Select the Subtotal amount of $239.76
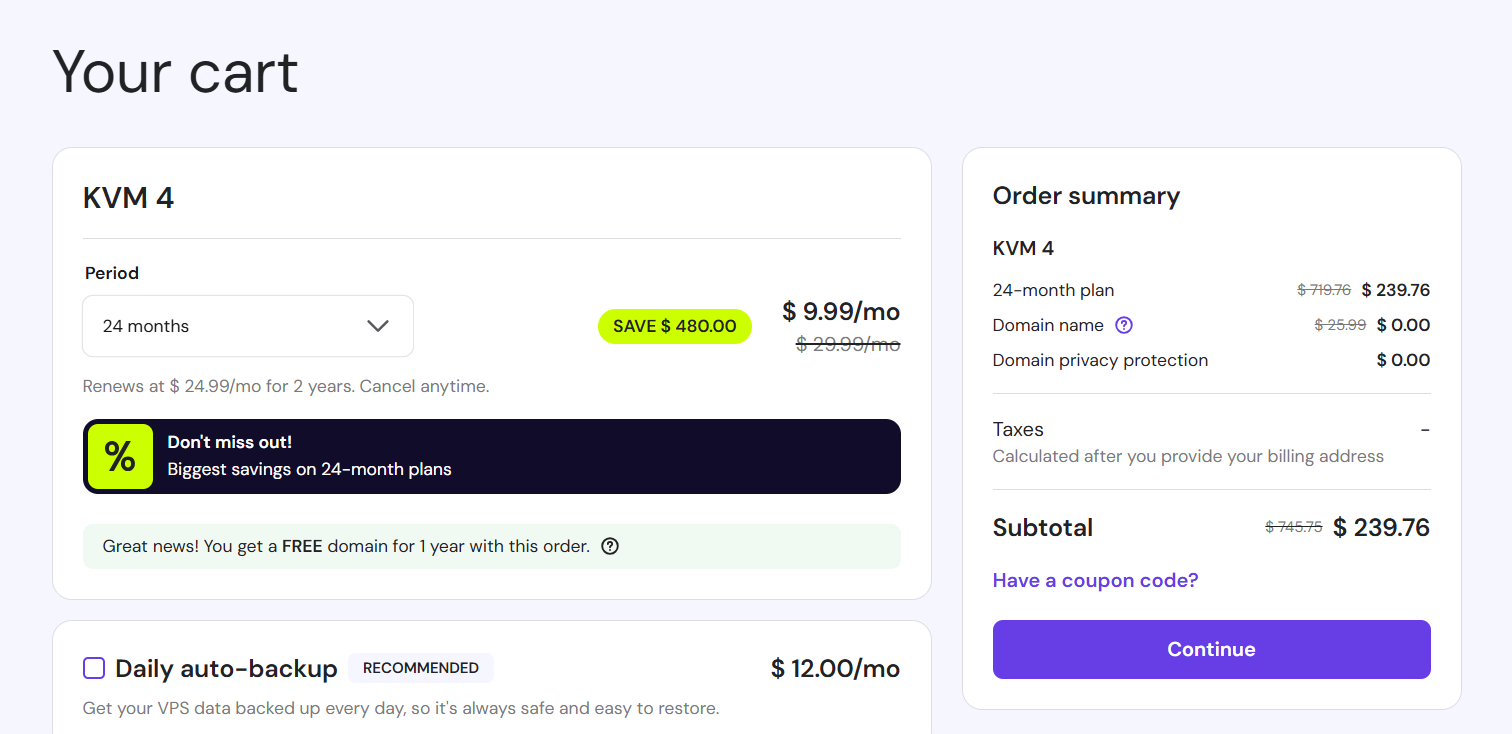1512x734 pixels. pyautogui.click(x=1381, y=527)
